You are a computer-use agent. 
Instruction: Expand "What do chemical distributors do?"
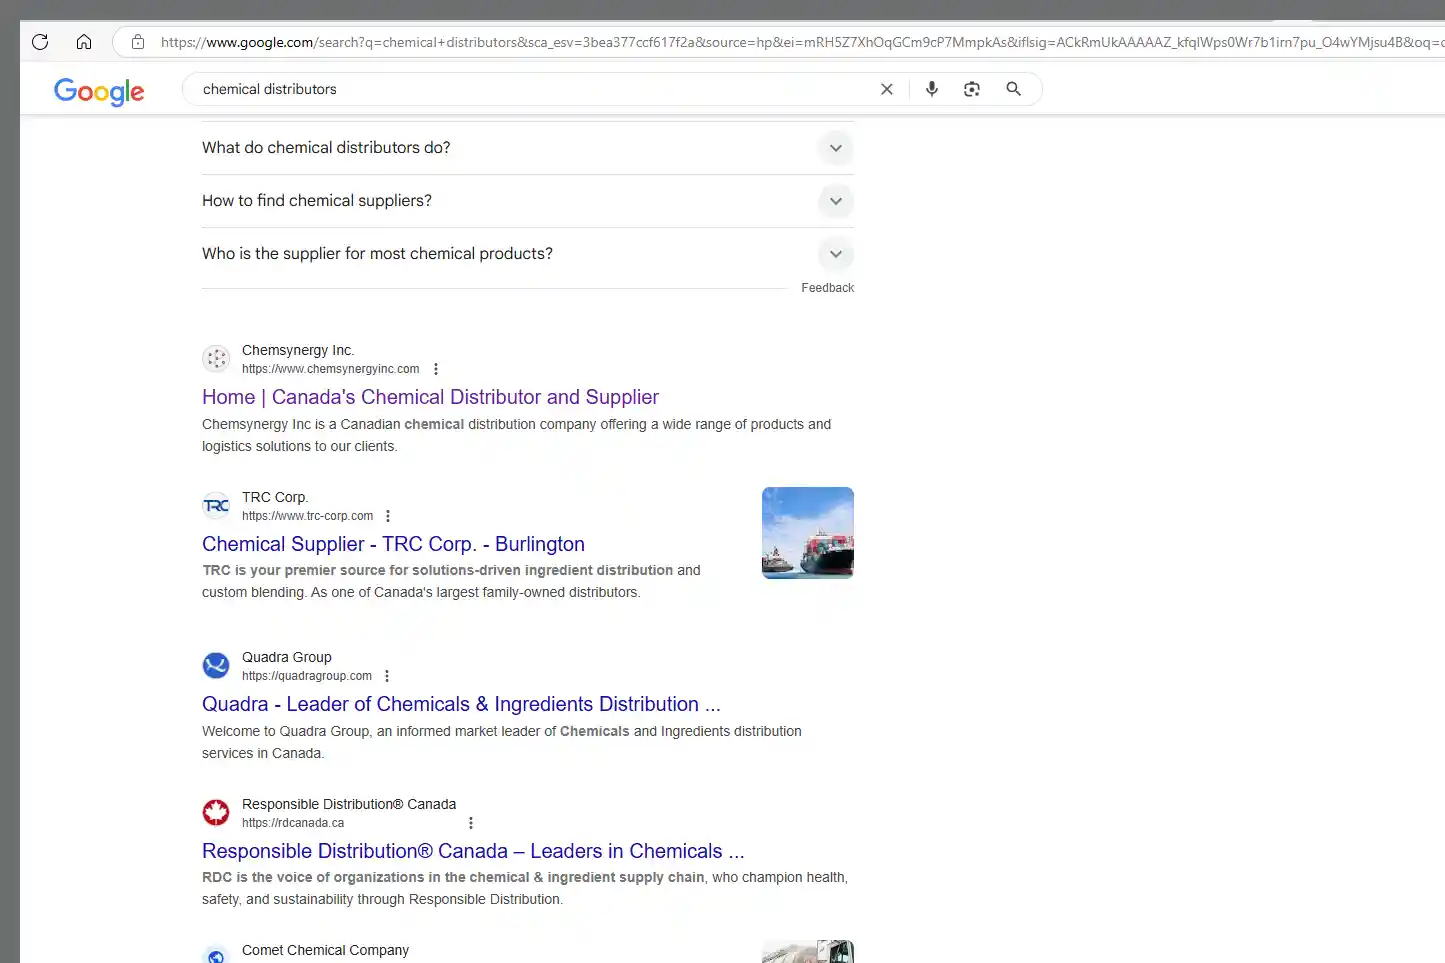pos(835,148)
